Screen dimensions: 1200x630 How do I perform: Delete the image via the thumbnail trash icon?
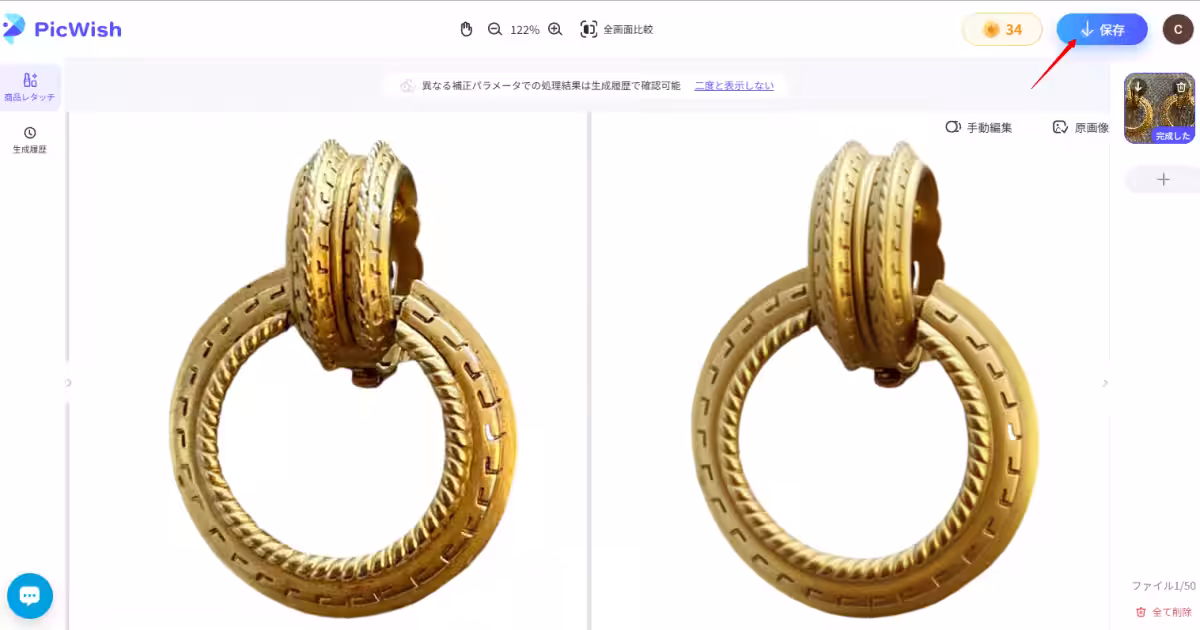click(x=1181, y=86)
